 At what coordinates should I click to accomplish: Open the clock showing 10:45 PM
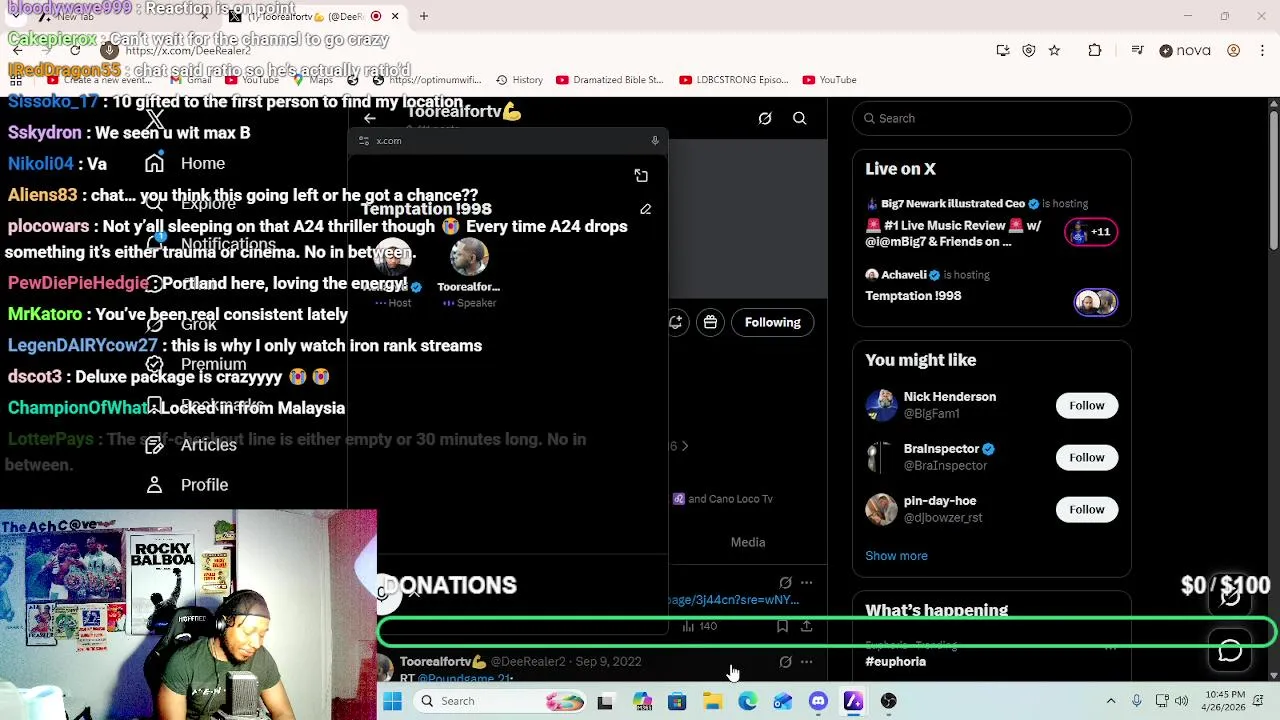point(1225,701)
